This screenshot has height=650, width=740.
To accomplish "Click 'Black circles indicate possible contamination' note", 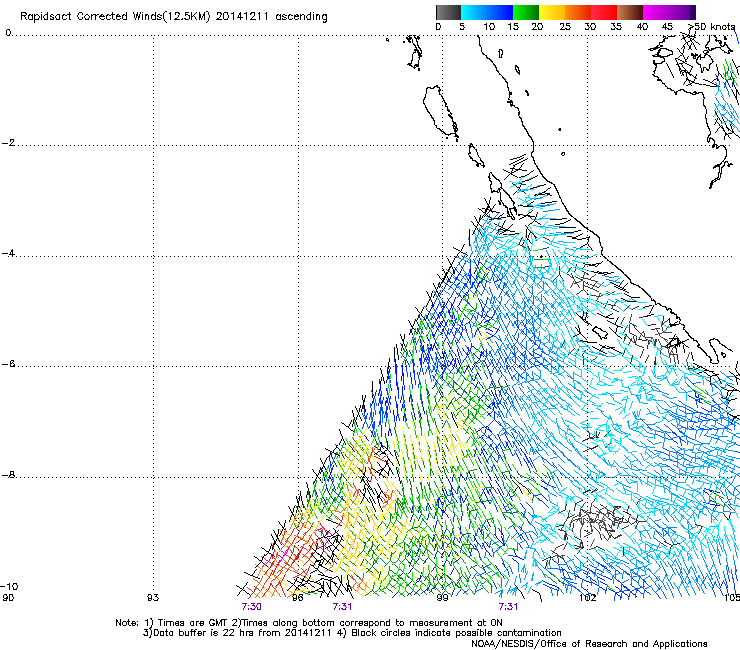I will 456,633.
